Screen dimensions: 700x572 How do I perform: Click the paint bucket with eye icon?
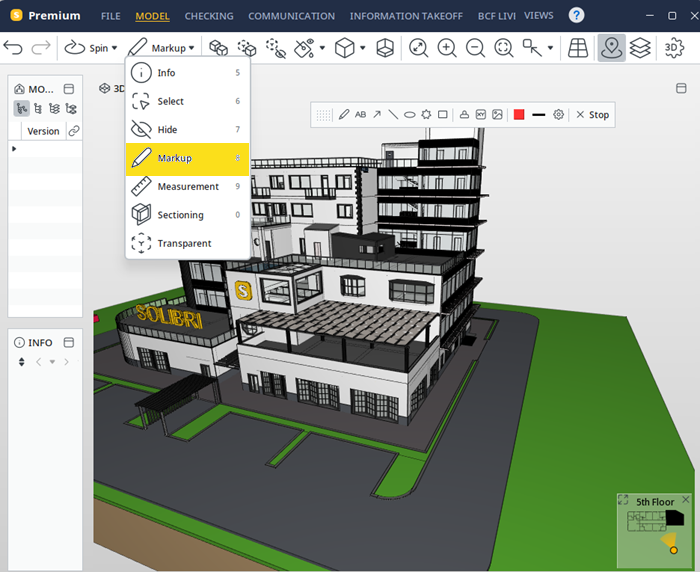tap(304, 48)
